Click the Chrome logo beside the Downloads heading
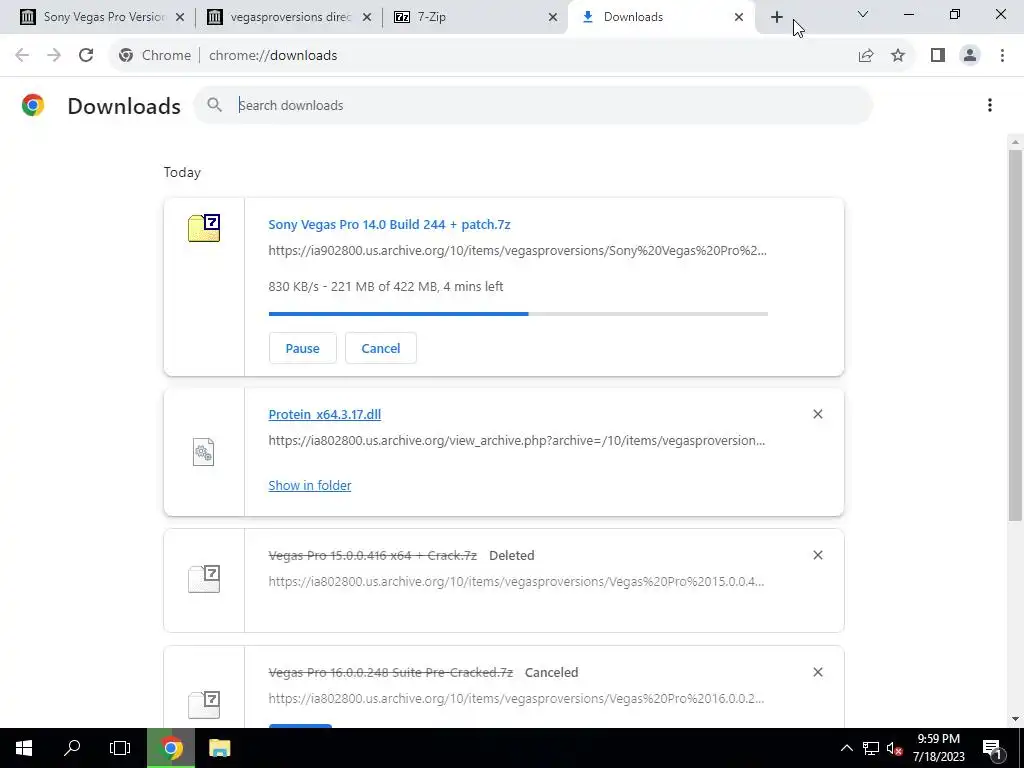This screenshot has height=768, width=1024. point(33,105)
